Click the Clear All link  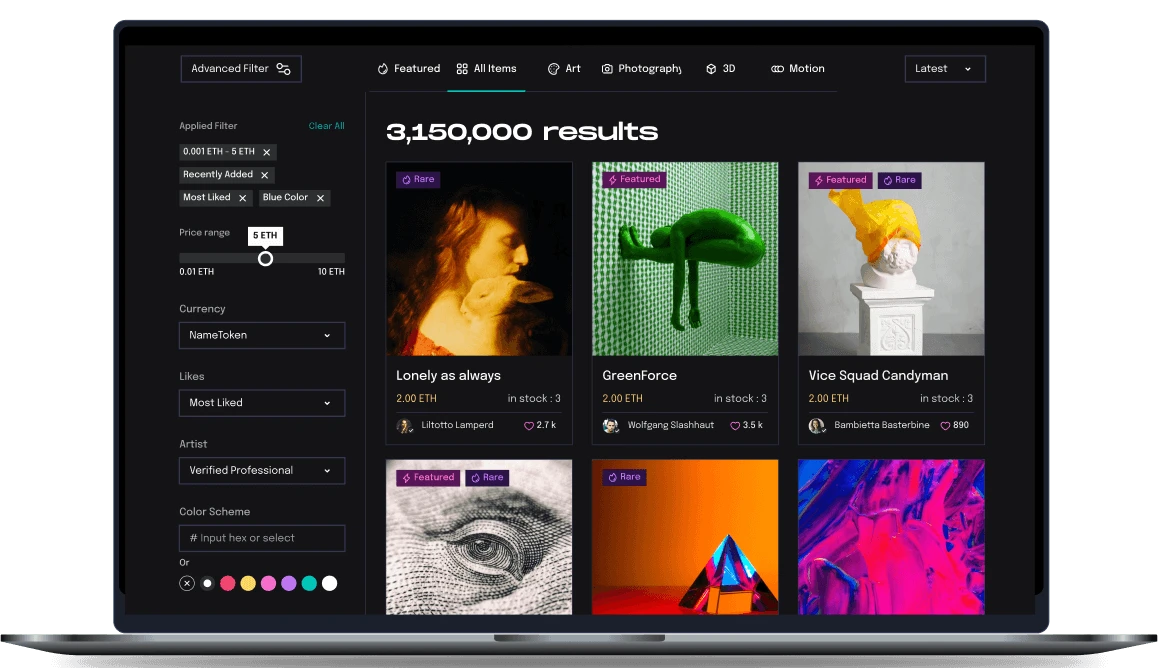[x=326, y=126]
